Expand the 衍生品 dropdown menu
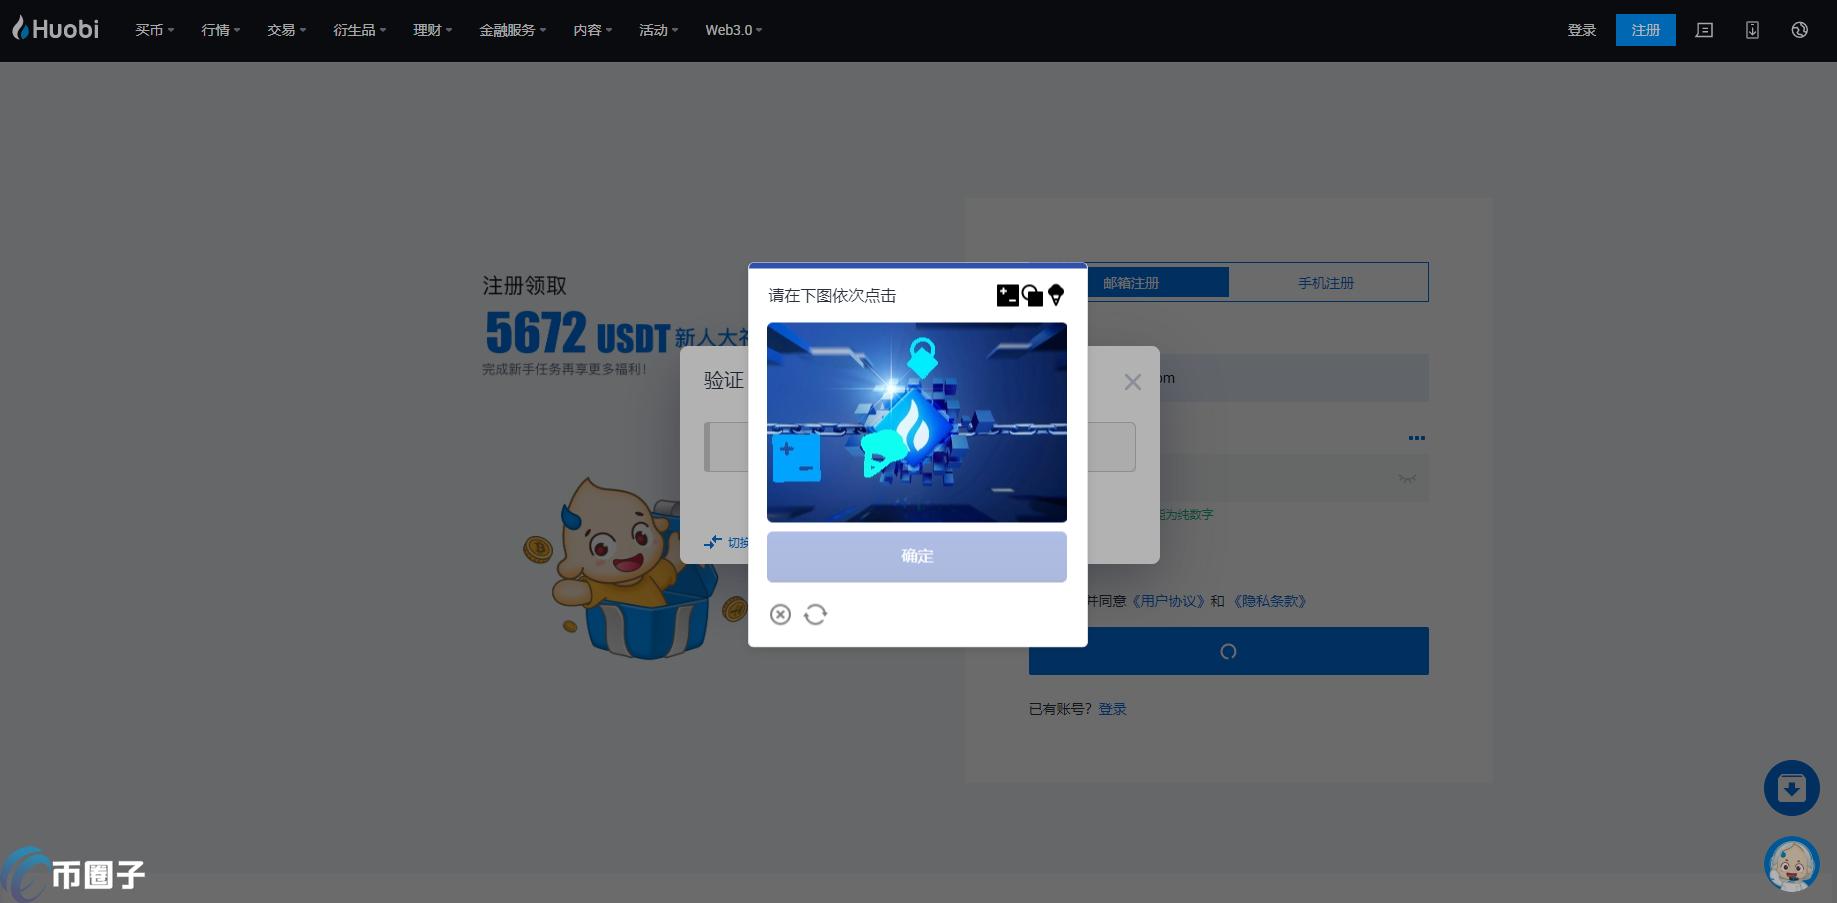Screen dimensions: 1837x903 (x=359, y=30)
